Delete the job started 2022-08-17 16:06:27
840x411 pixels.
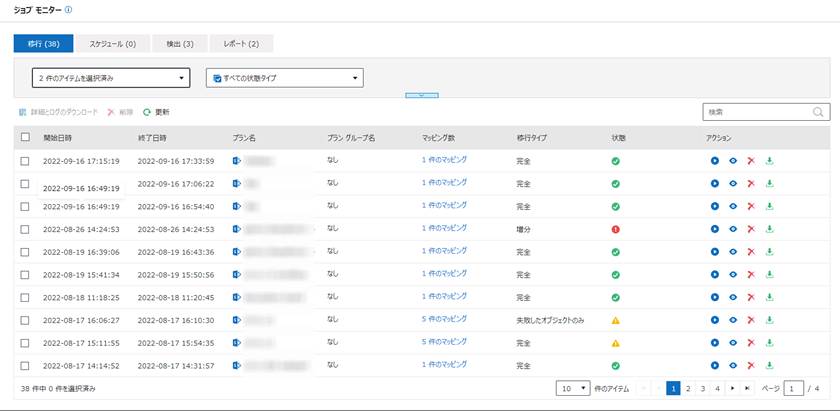coord(751,320)
